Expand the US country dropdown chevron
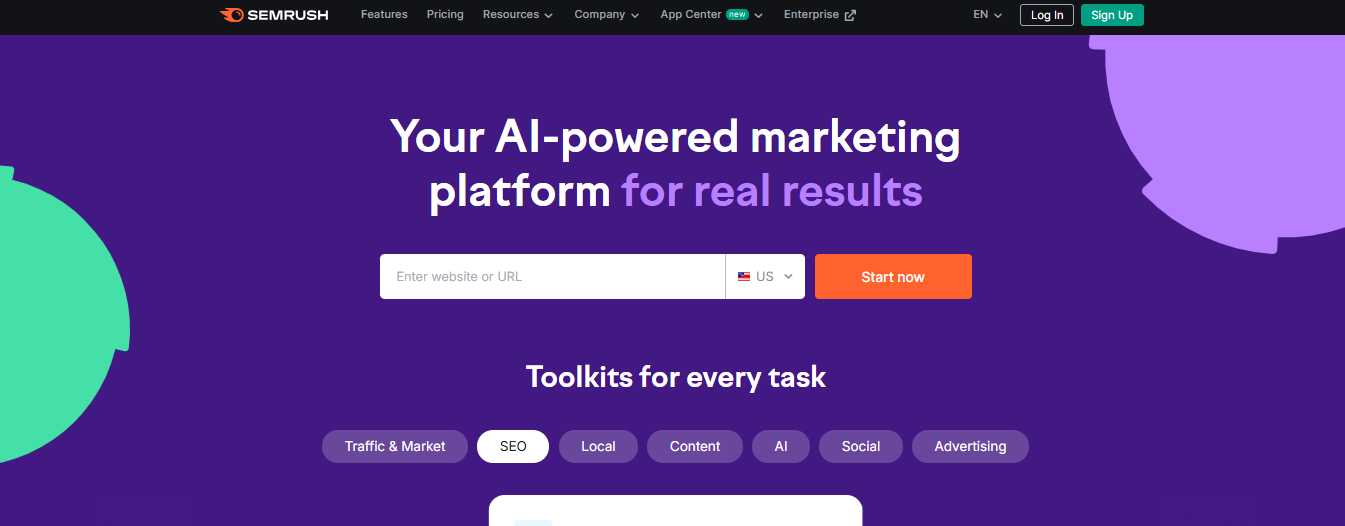 point(788,277)
